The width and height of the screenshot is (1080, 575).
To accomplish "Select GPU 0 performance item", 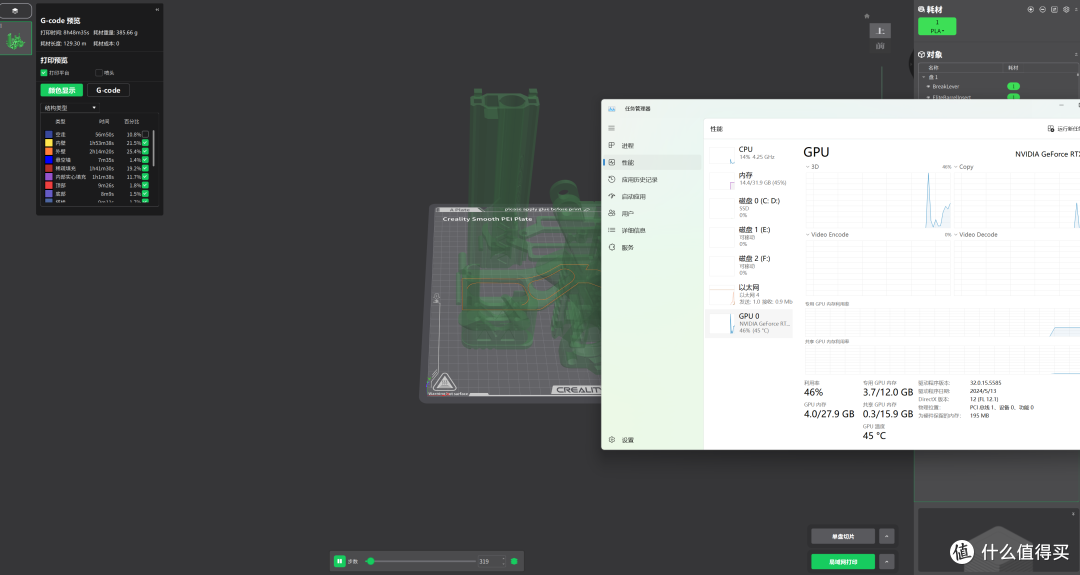I will pos(749,323).
